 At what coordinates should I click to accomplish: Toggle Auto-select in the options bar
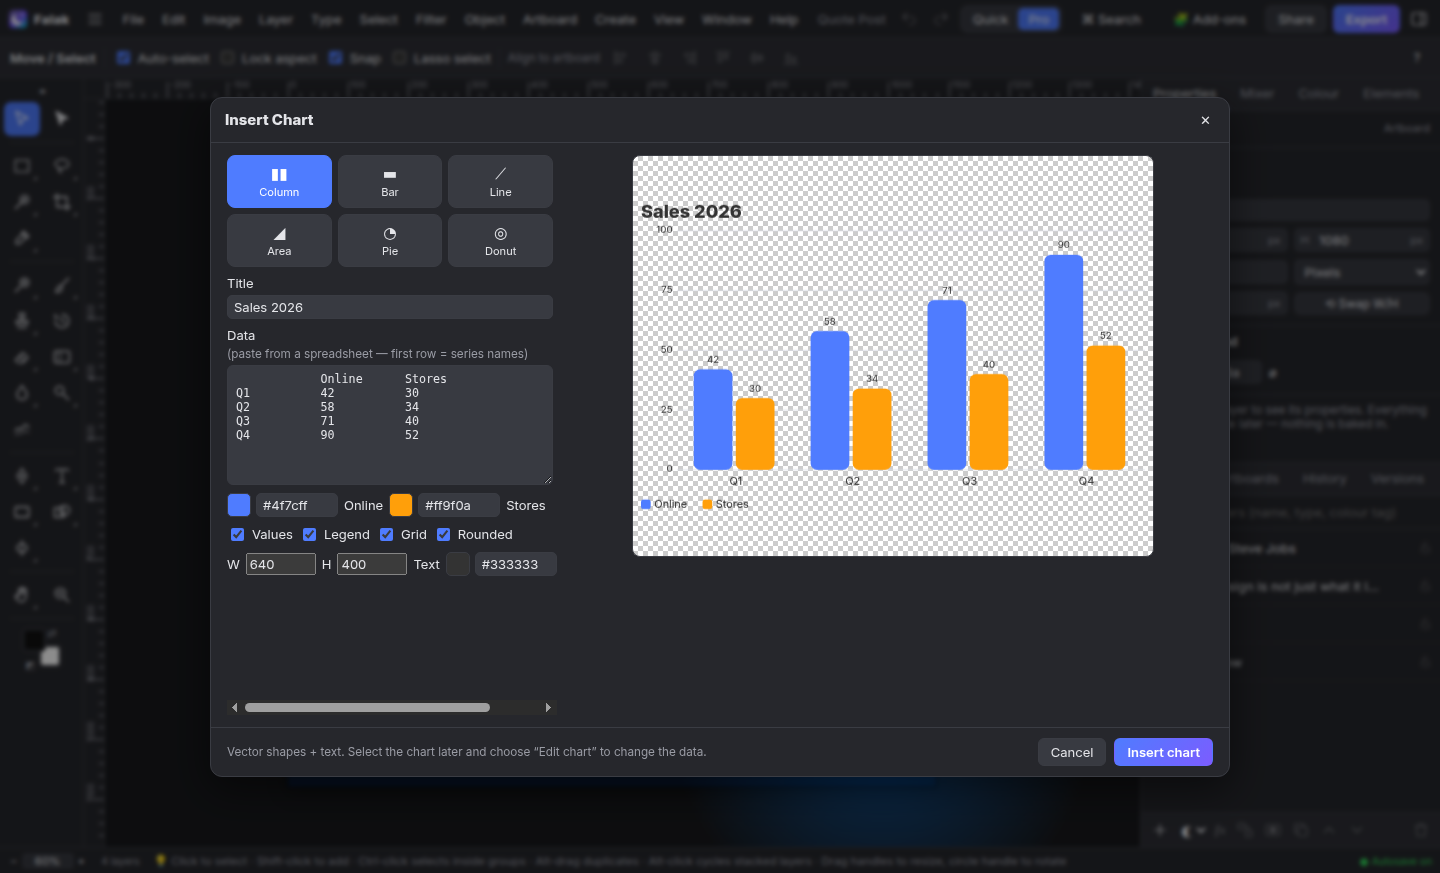coord(124,58)
